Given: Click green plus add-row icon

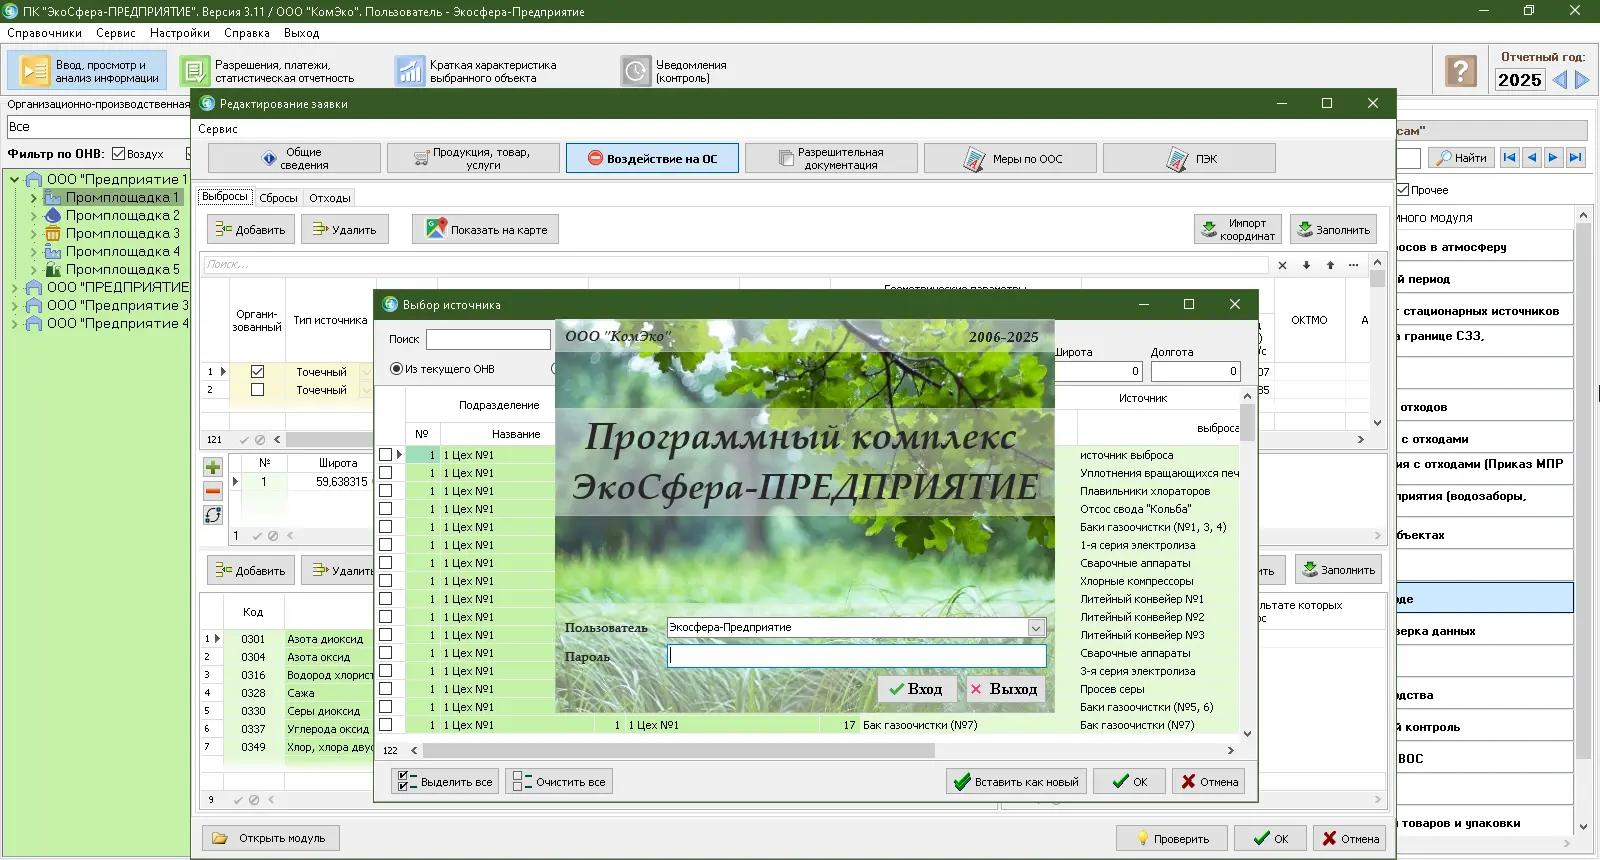Looking at the screenshot, I should tap(213, 467).
